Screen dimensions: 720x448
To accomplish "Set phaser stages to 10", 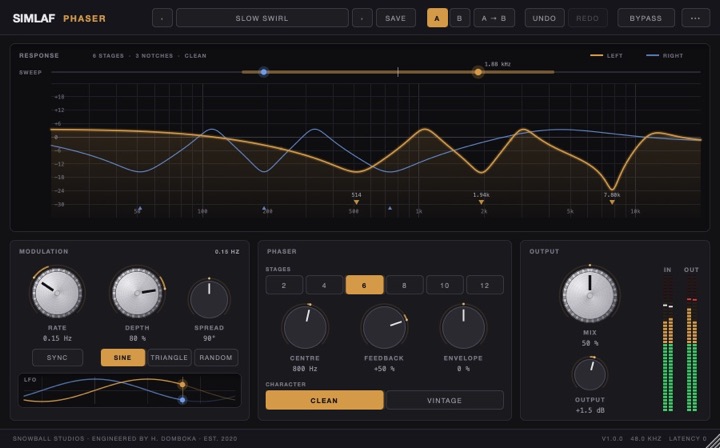I will [x=444, y=285].
